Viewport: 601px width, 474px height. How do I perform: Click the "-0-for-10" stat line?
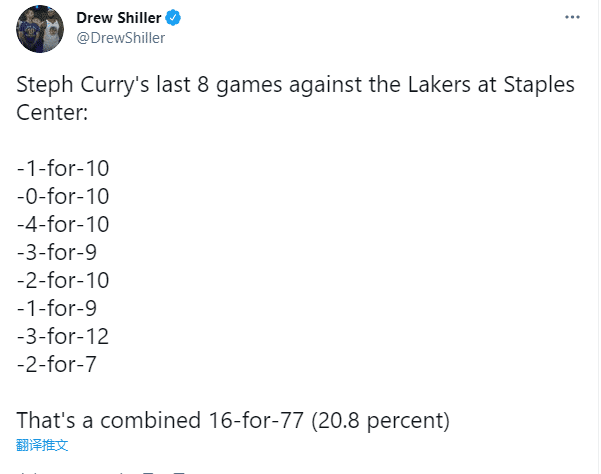coord(63,196)
